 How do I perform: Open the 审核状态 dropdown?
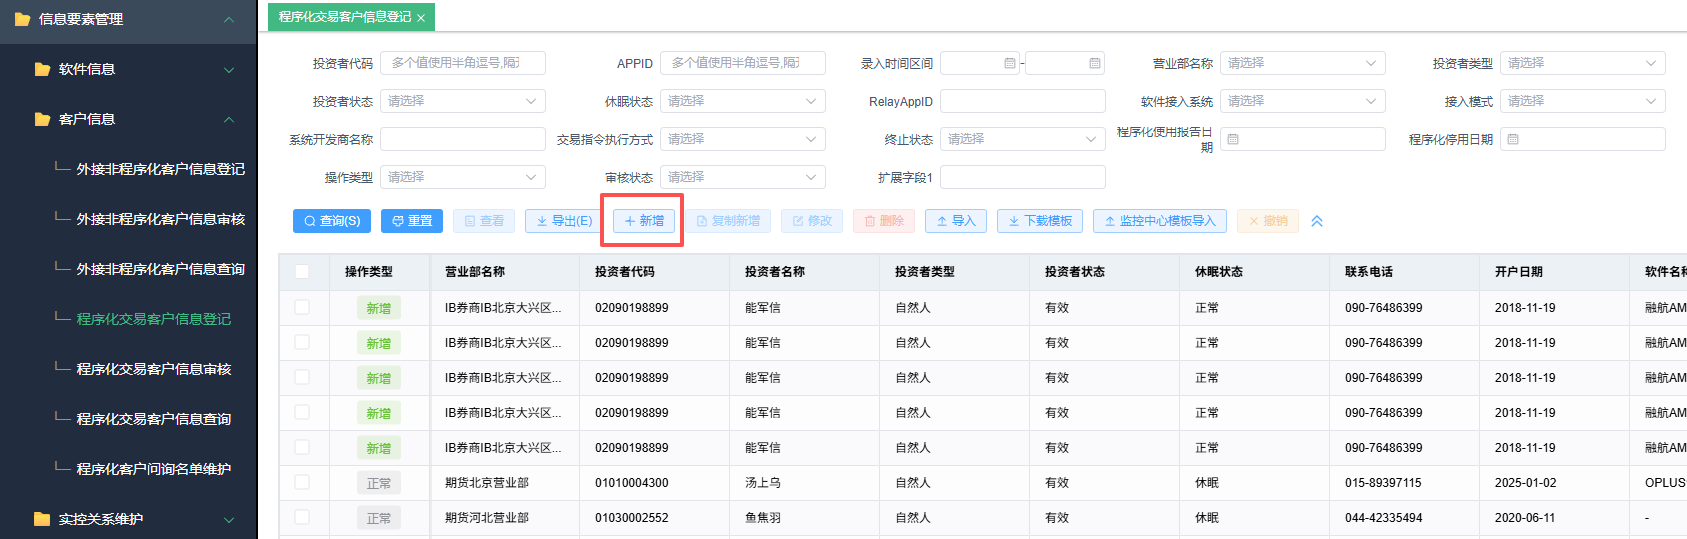pos(742,177)
